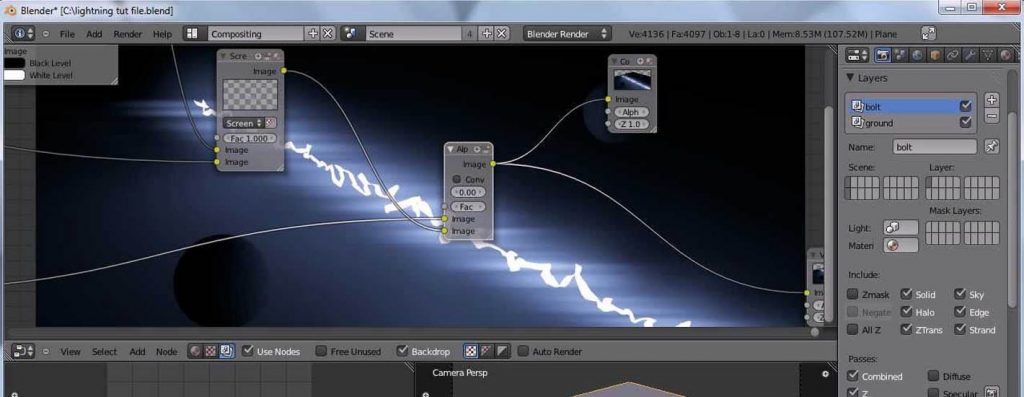Switch to Object Data properties tab

coord(989,56)
